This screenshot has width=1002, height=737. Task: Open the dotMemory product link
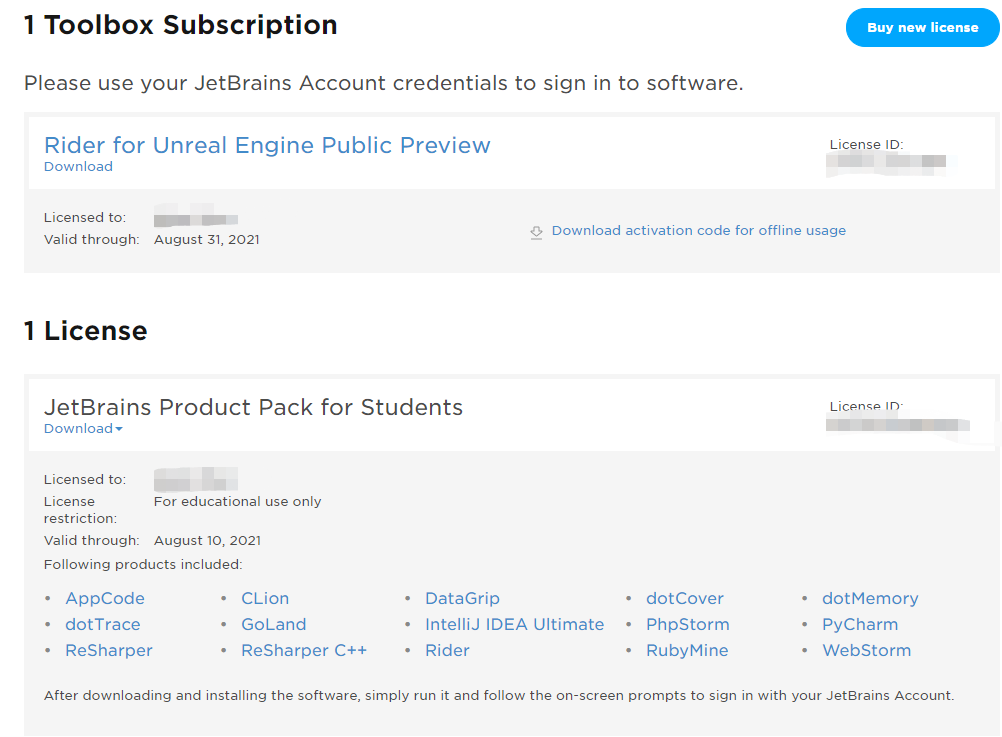coord(870,598)
